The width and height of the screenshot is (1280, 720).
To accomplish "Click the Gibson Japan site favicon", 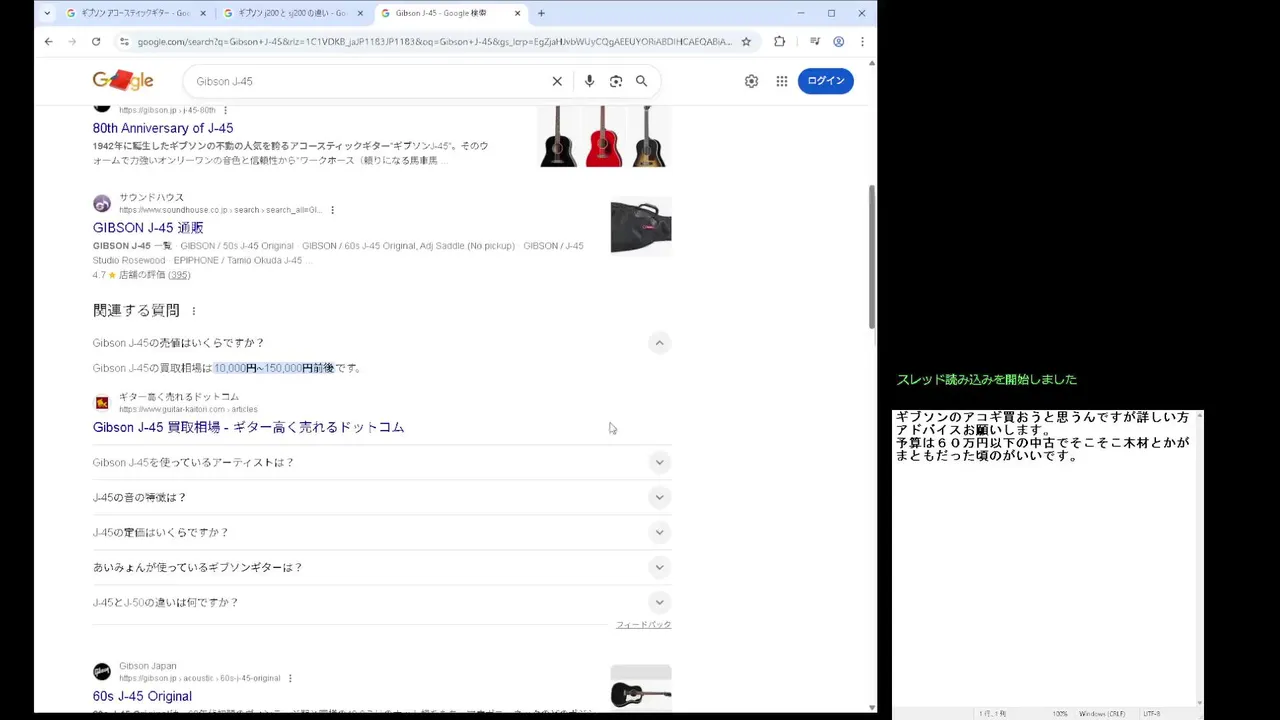I will (x=102, y=672).
